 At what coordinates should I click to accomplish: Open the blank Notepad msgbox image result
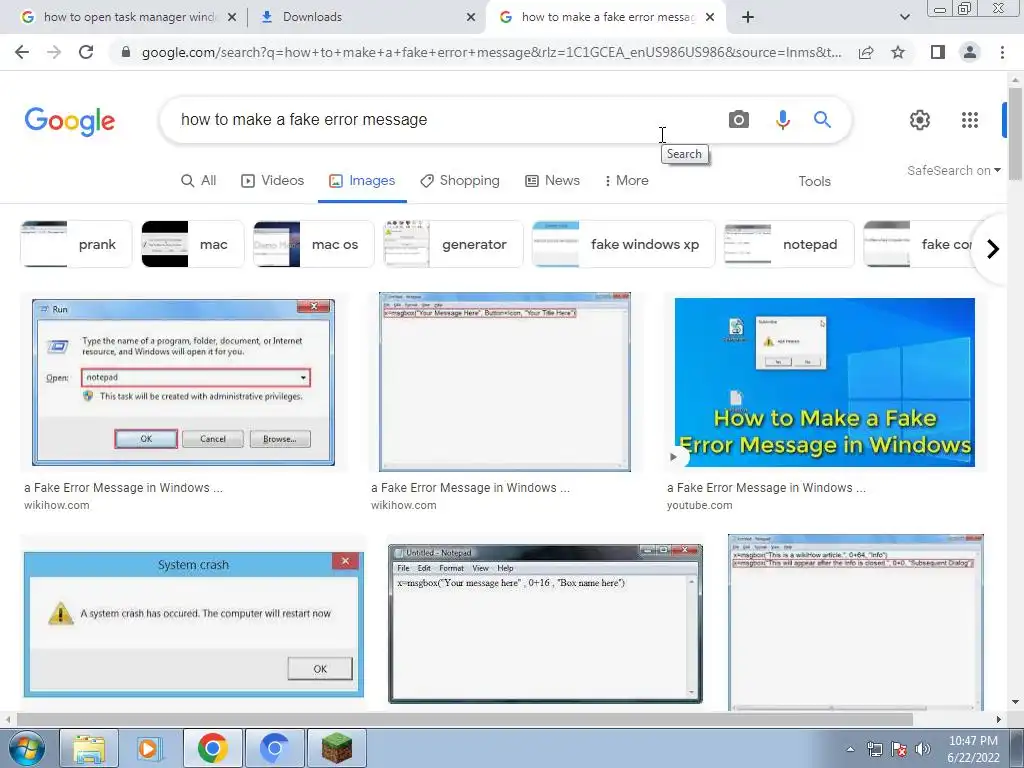point(505,382)
